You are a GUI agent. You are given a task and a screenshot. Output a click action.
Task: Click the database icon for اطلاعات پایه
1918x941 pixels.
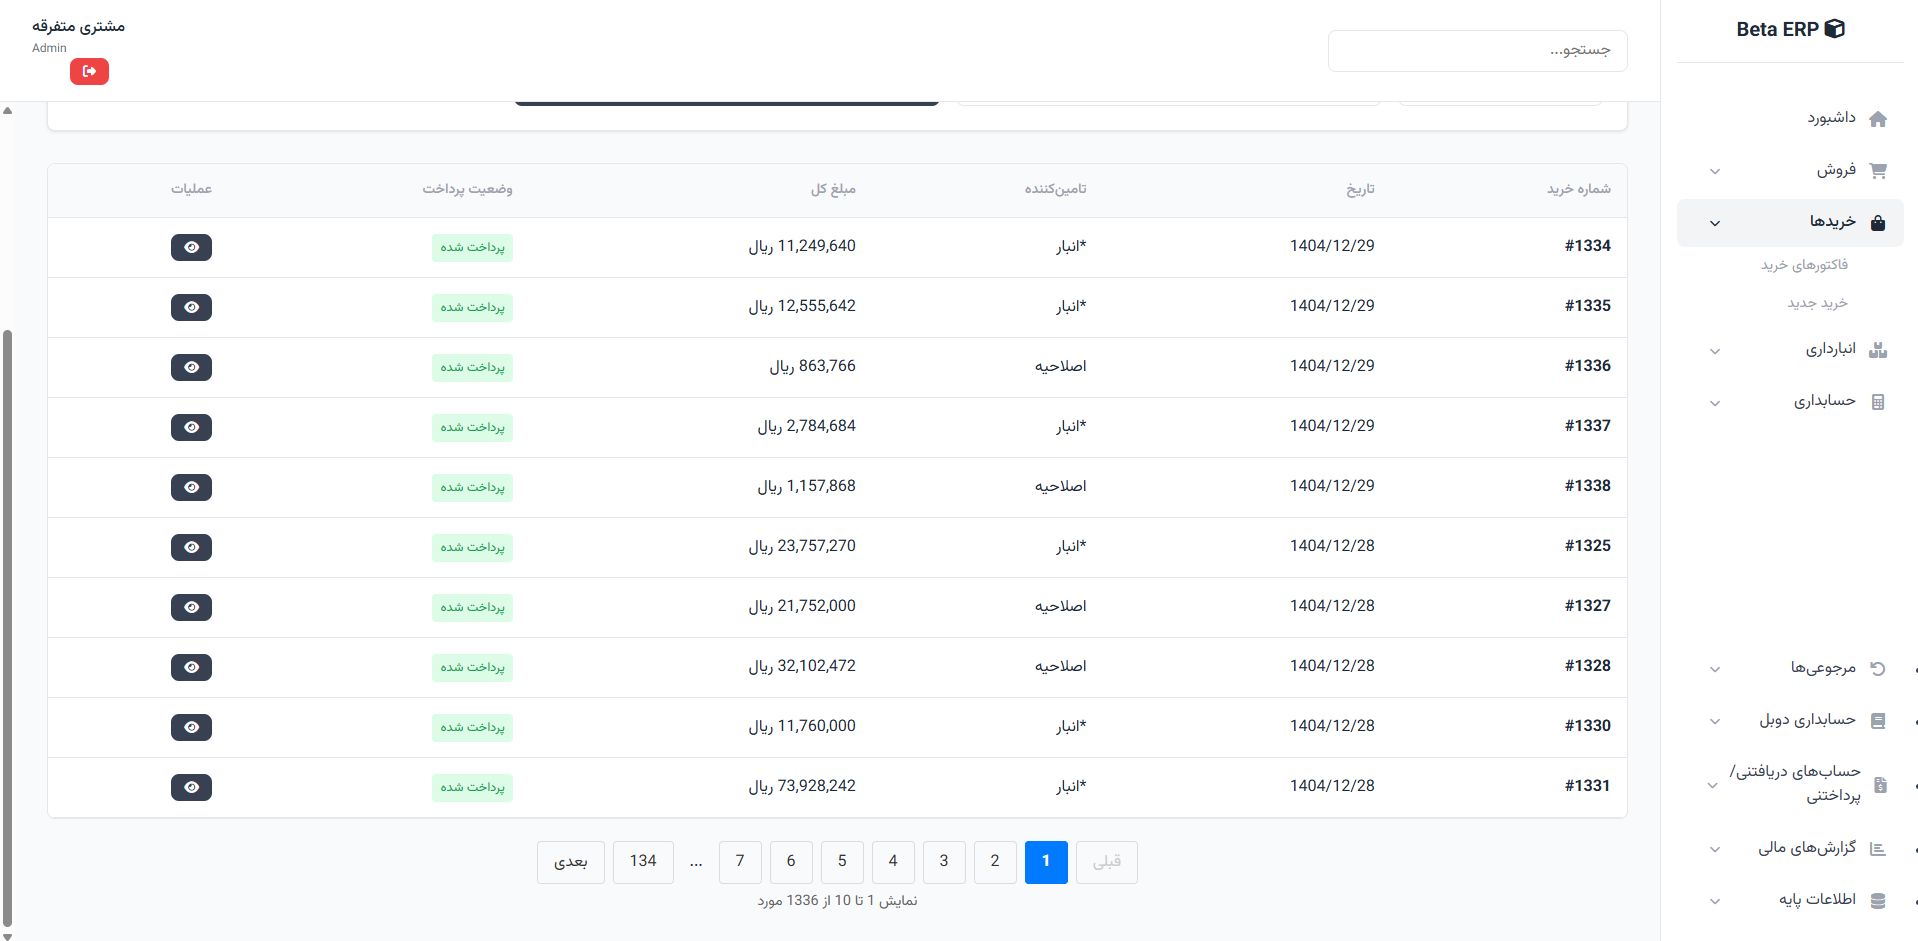[x=1878, y=901]
